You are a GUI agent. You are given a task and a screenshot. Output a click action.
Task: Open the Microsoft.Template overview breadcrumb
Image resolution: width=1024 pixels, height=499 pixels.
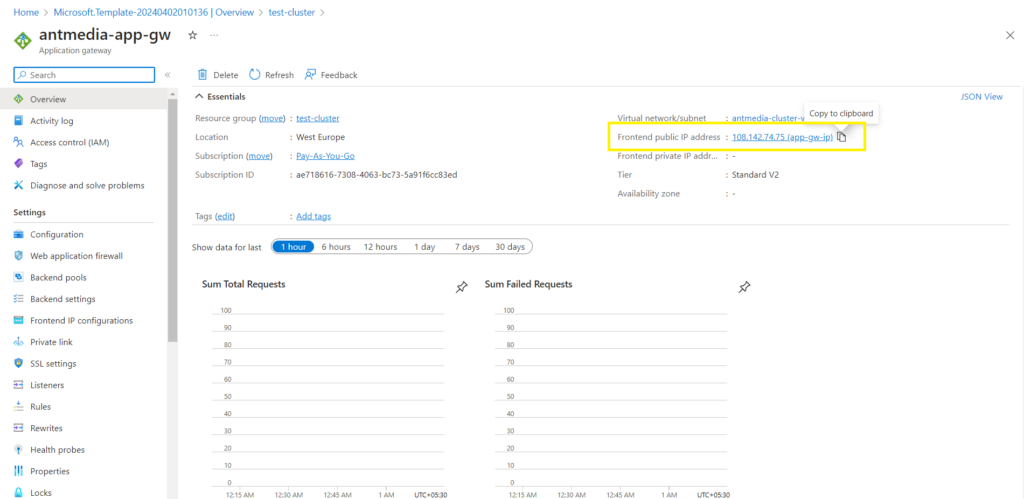tap(153, 12)
